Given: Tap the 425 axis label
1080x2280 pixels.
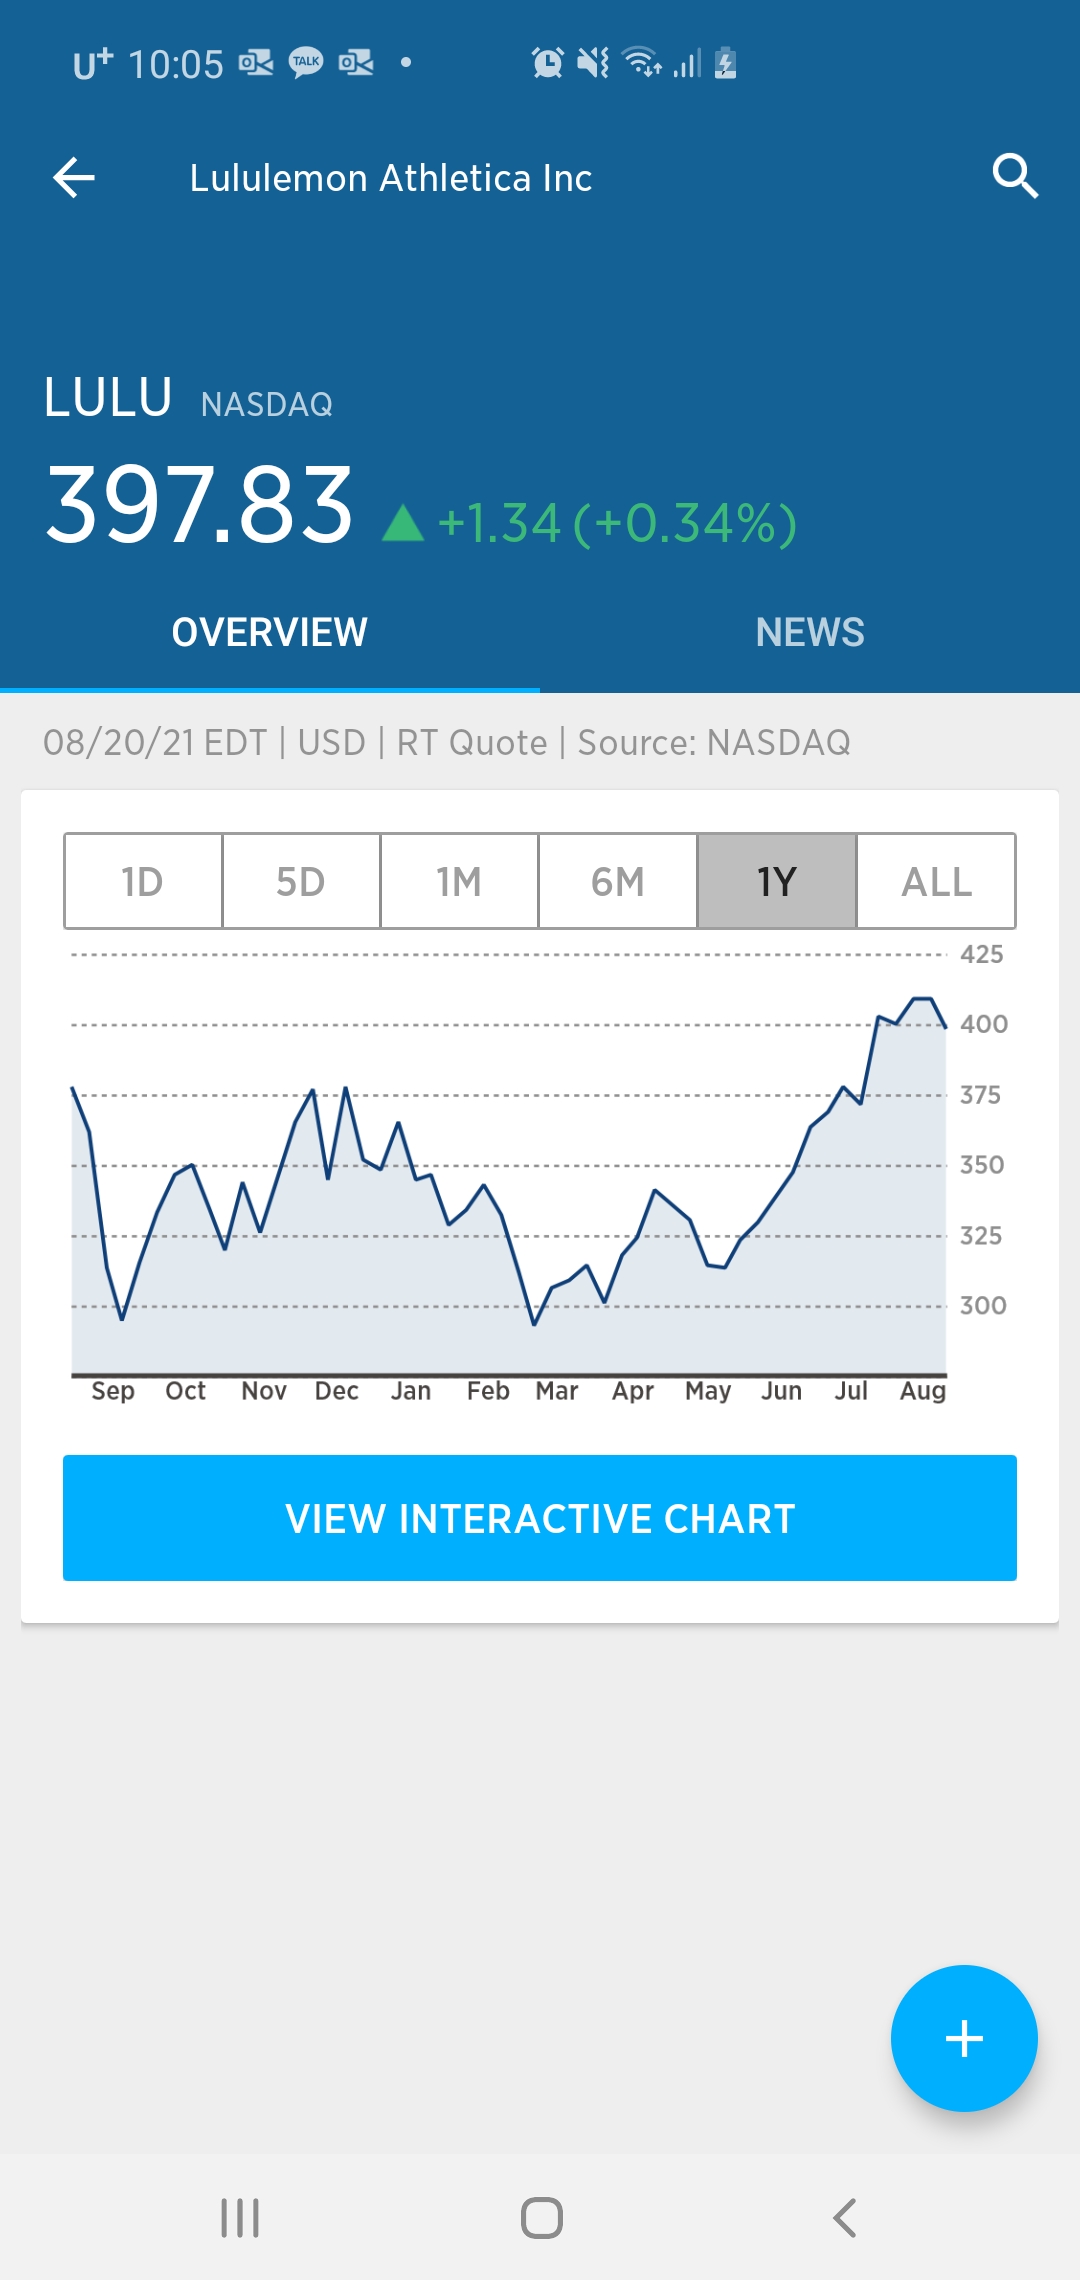Looking at the screenshot, I should pyautogui.click(x=982, y=954).
